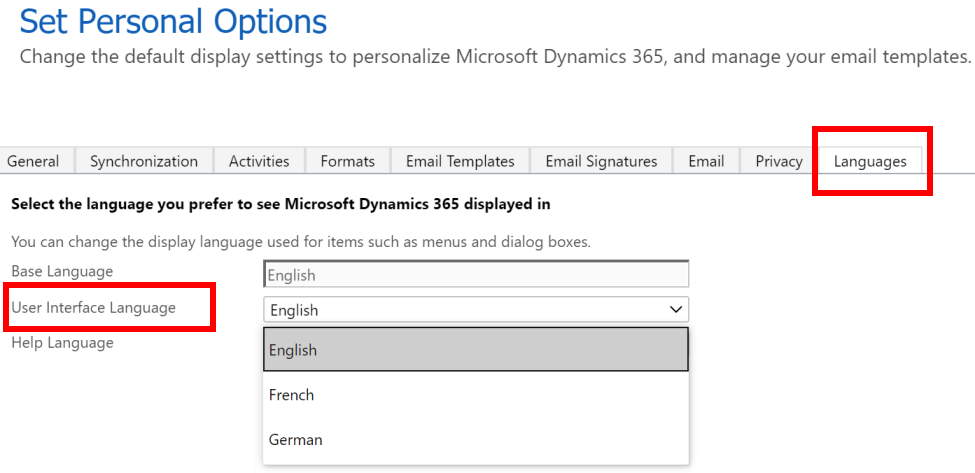Screen dimensions: 975x473
Task: Click the Set Personal Options heading
Action: 173,22
